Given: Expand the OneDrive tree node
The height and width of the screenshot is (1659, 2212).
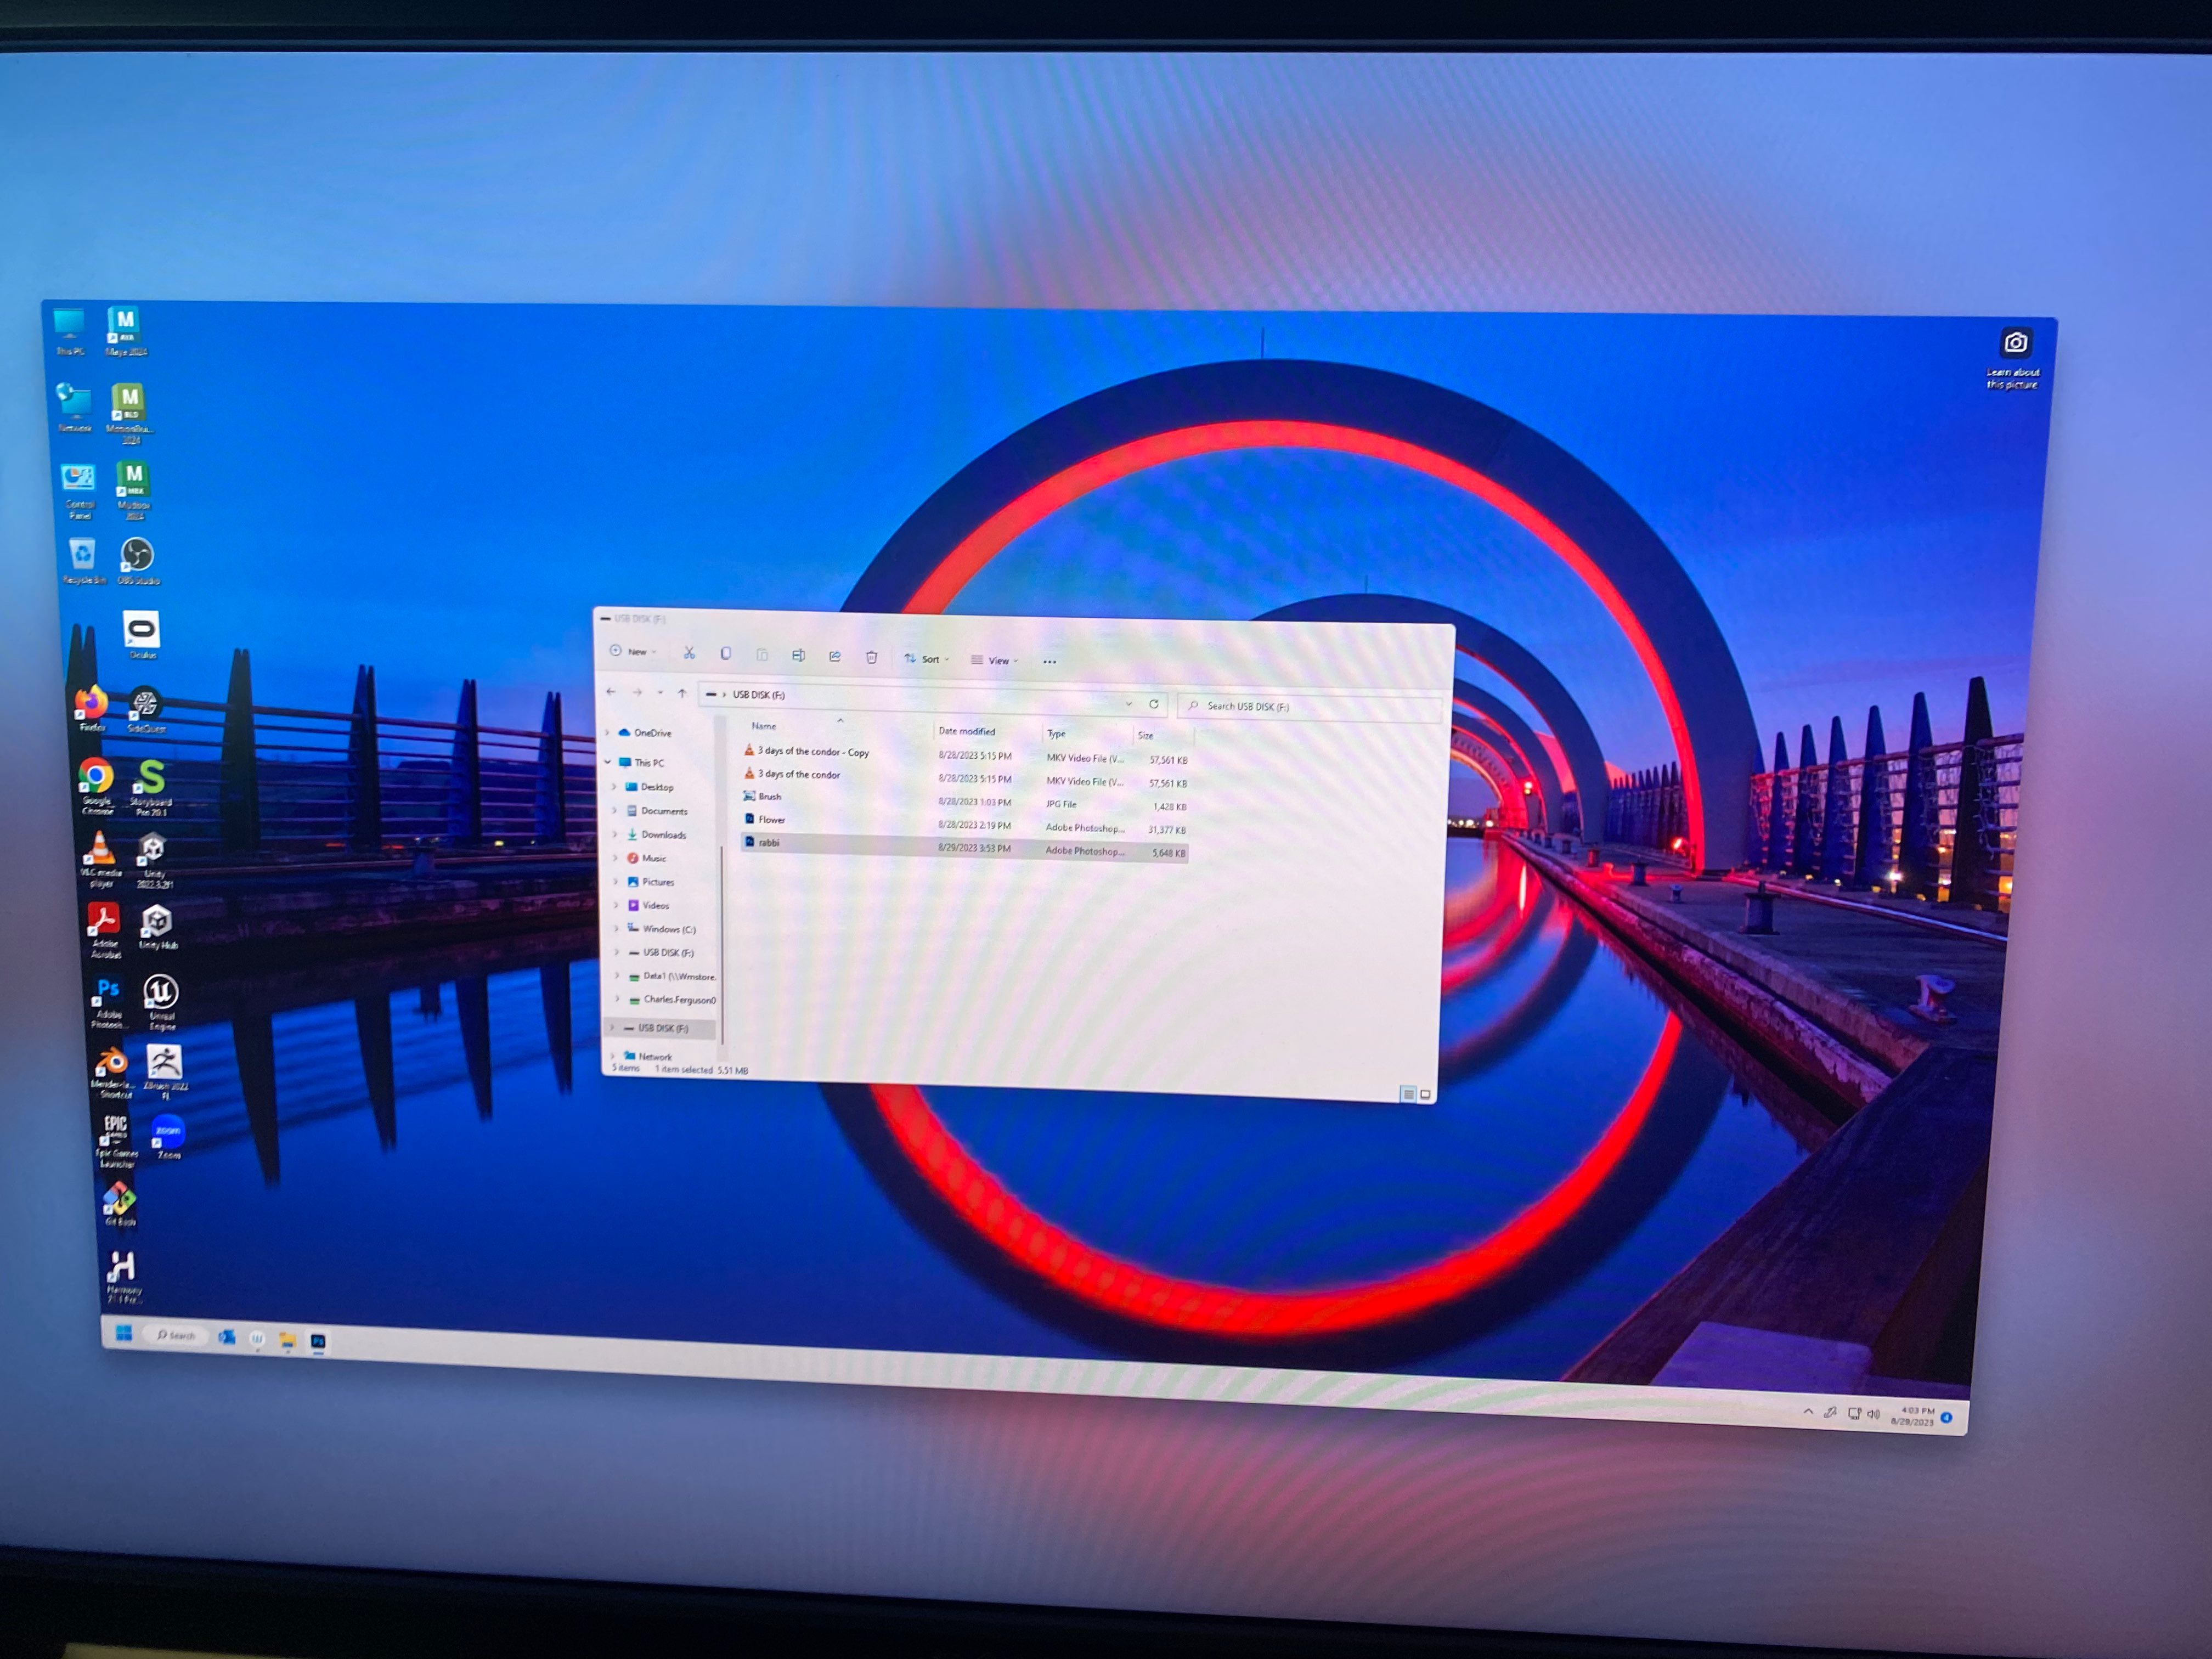Looking at the screenshot, I should pyautogui.click(x=607, y=732).
